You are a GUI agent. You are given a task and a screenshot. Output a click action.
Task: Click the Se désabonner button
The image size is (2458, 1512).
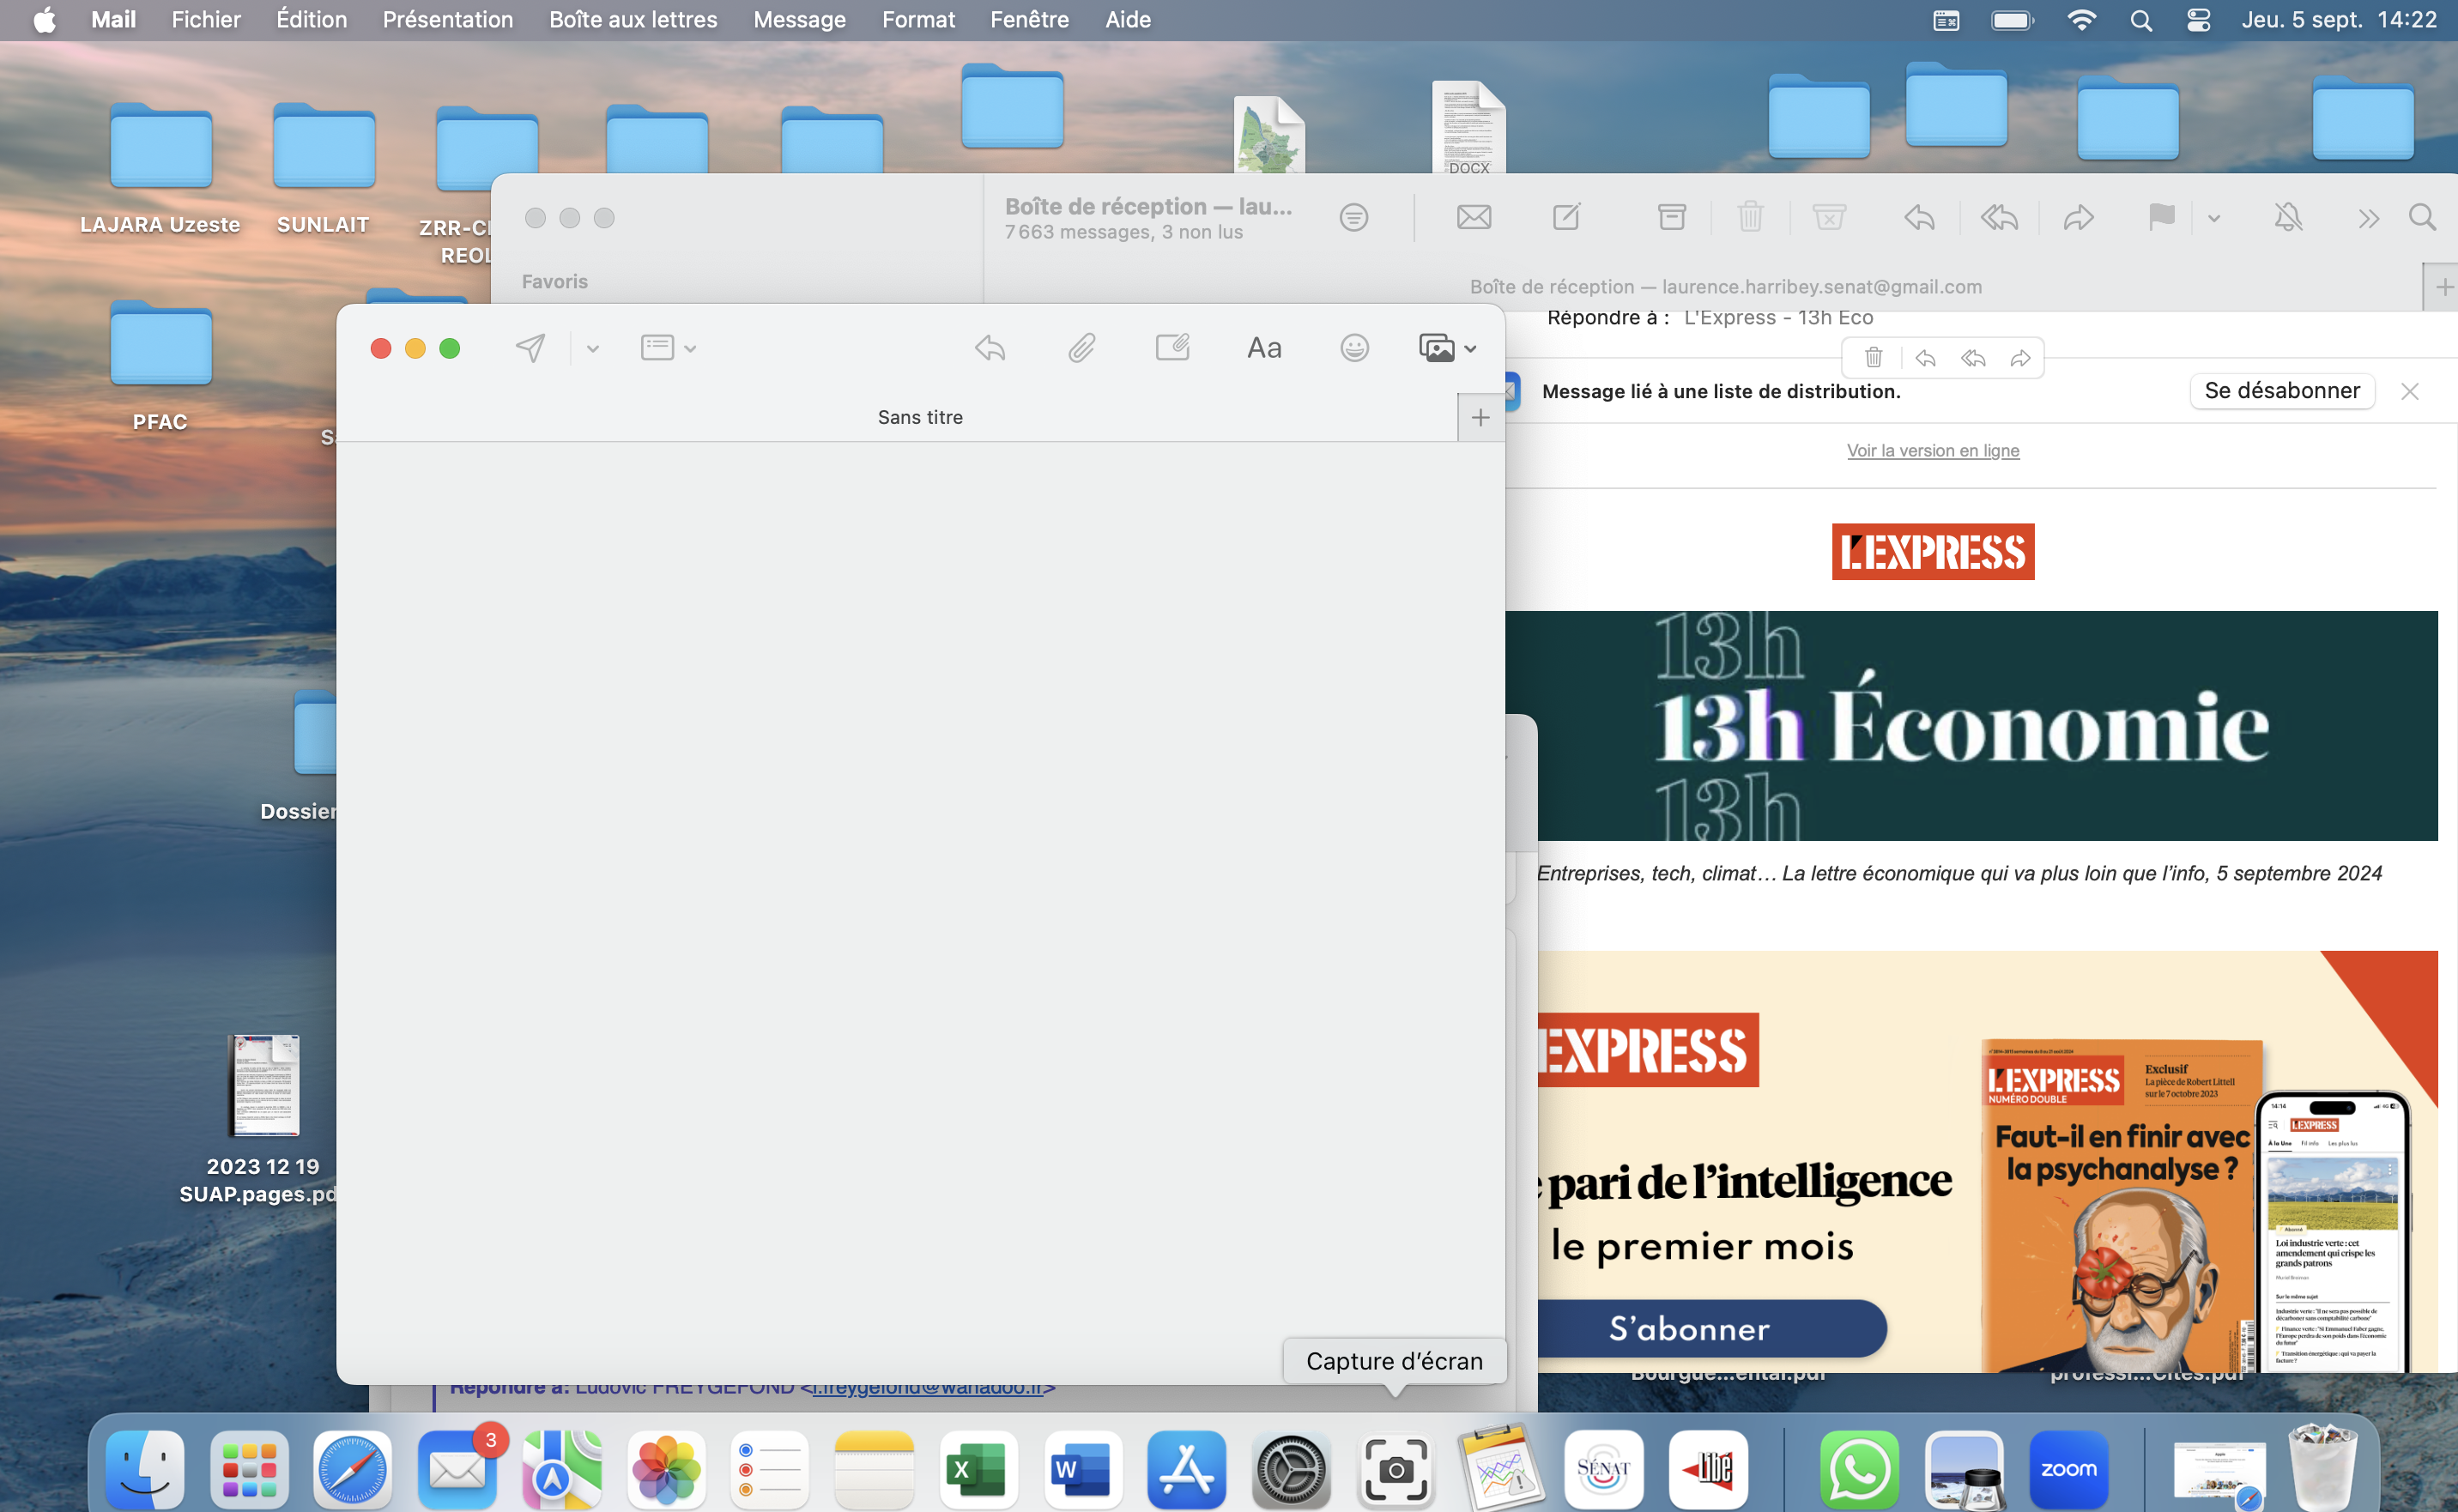tap(2281, 391)
